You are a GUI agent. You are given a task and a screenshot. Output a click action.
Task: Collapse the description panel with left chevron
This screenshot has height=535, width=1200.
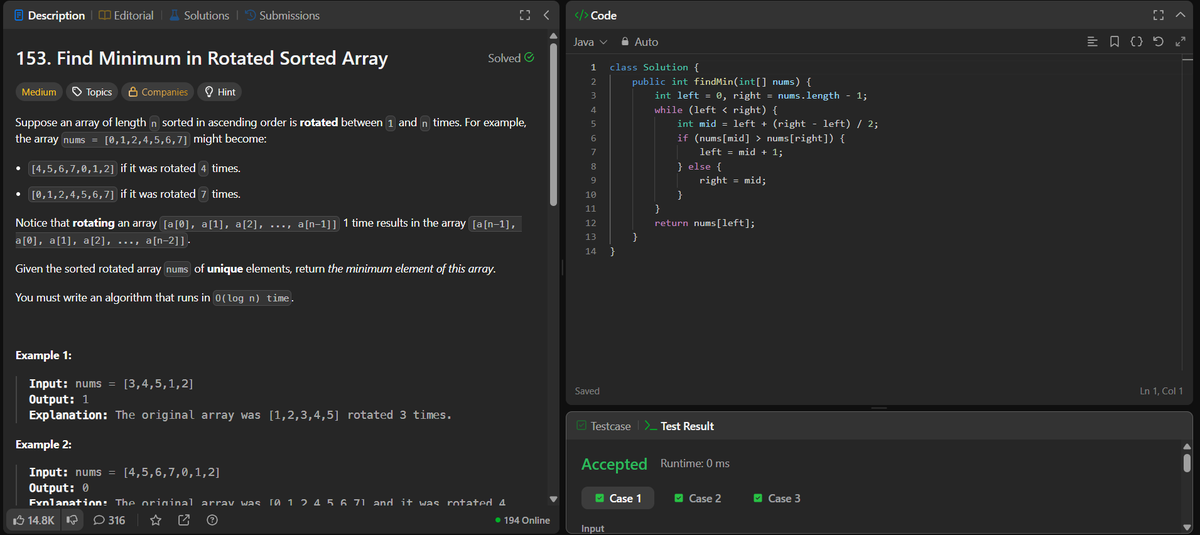click(546, 15)
